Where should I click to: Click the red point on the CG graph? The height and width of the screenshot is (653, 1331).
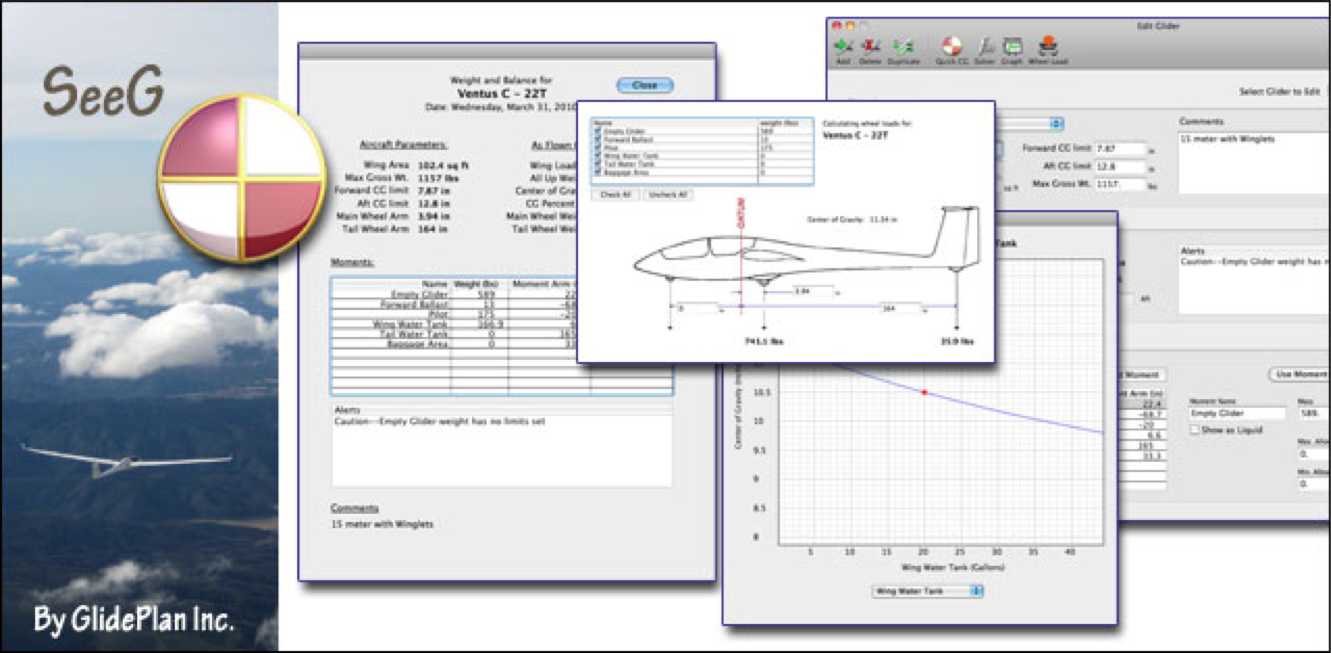tap(924, 393)
